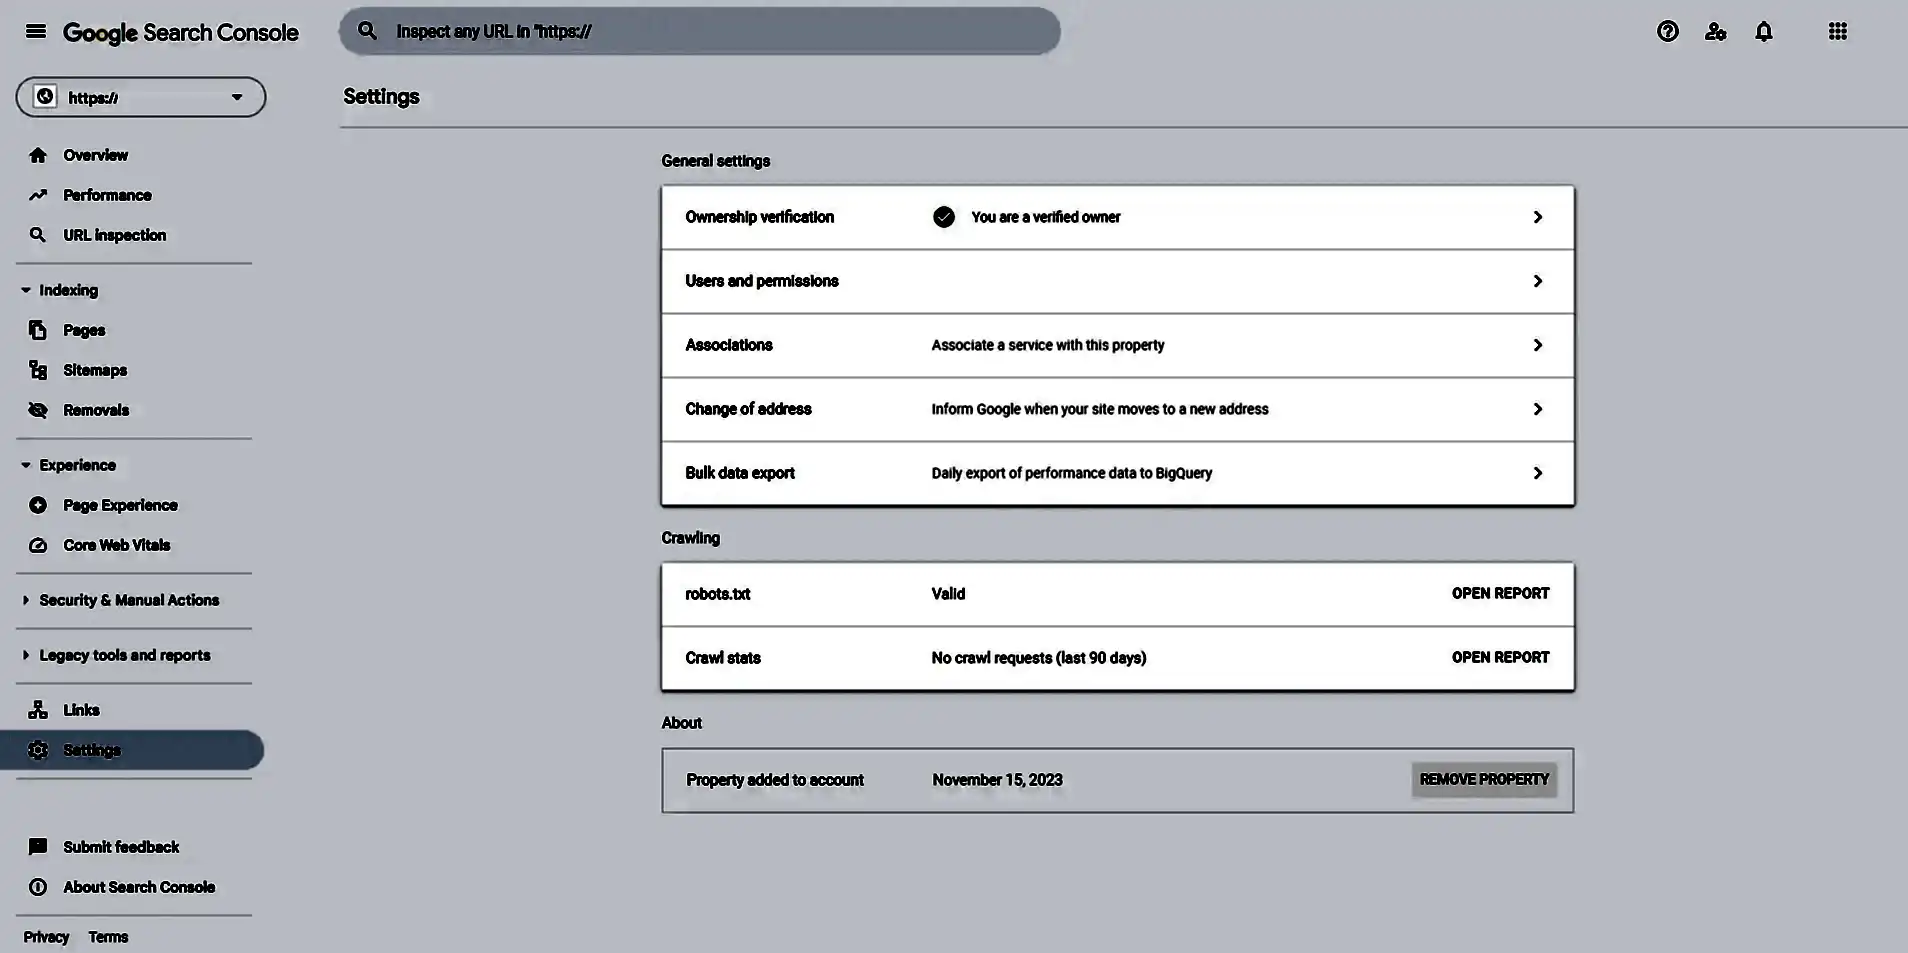Viewport: 1908px width, 953px height.
Task: Click the Help question mark icon
Action: click(x=1667, y=31)
